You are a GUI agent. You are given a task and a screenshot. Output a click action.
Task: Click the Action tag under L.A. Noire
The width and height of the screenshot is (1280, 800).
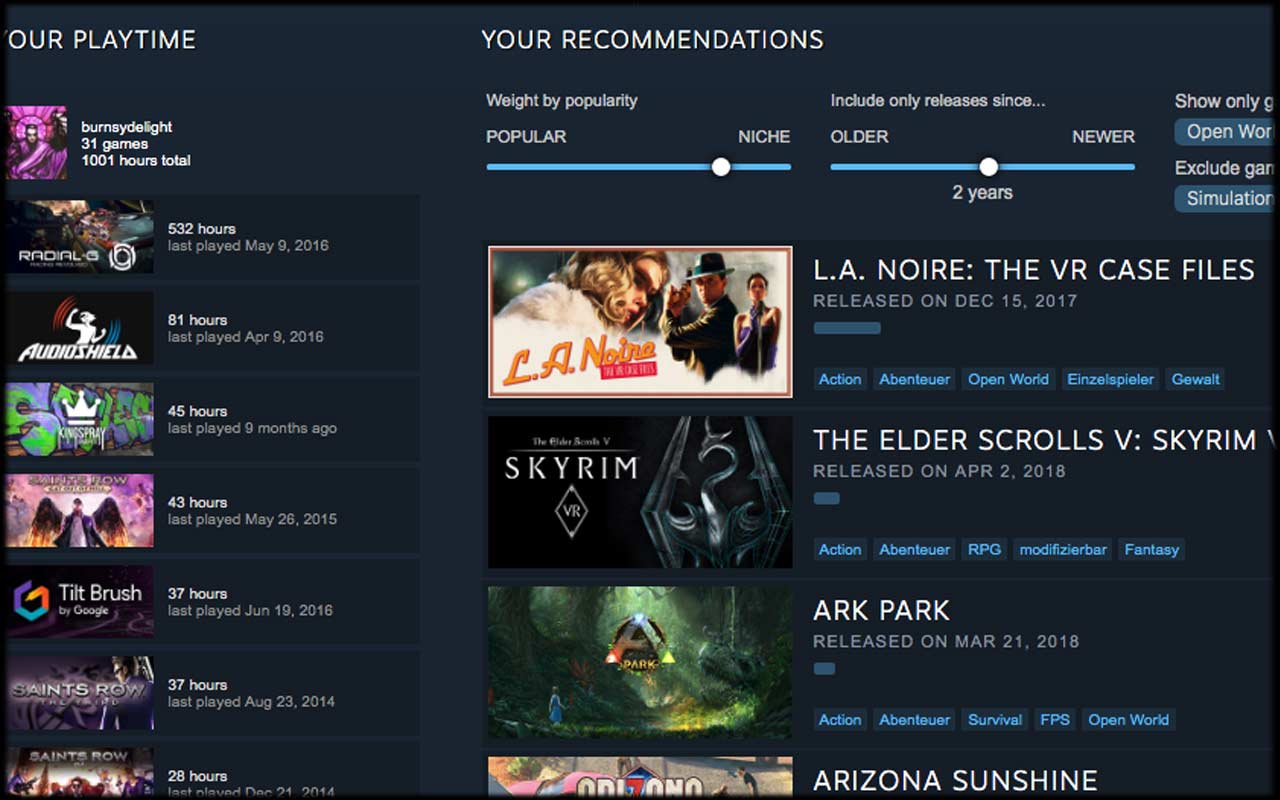[840, 379]
